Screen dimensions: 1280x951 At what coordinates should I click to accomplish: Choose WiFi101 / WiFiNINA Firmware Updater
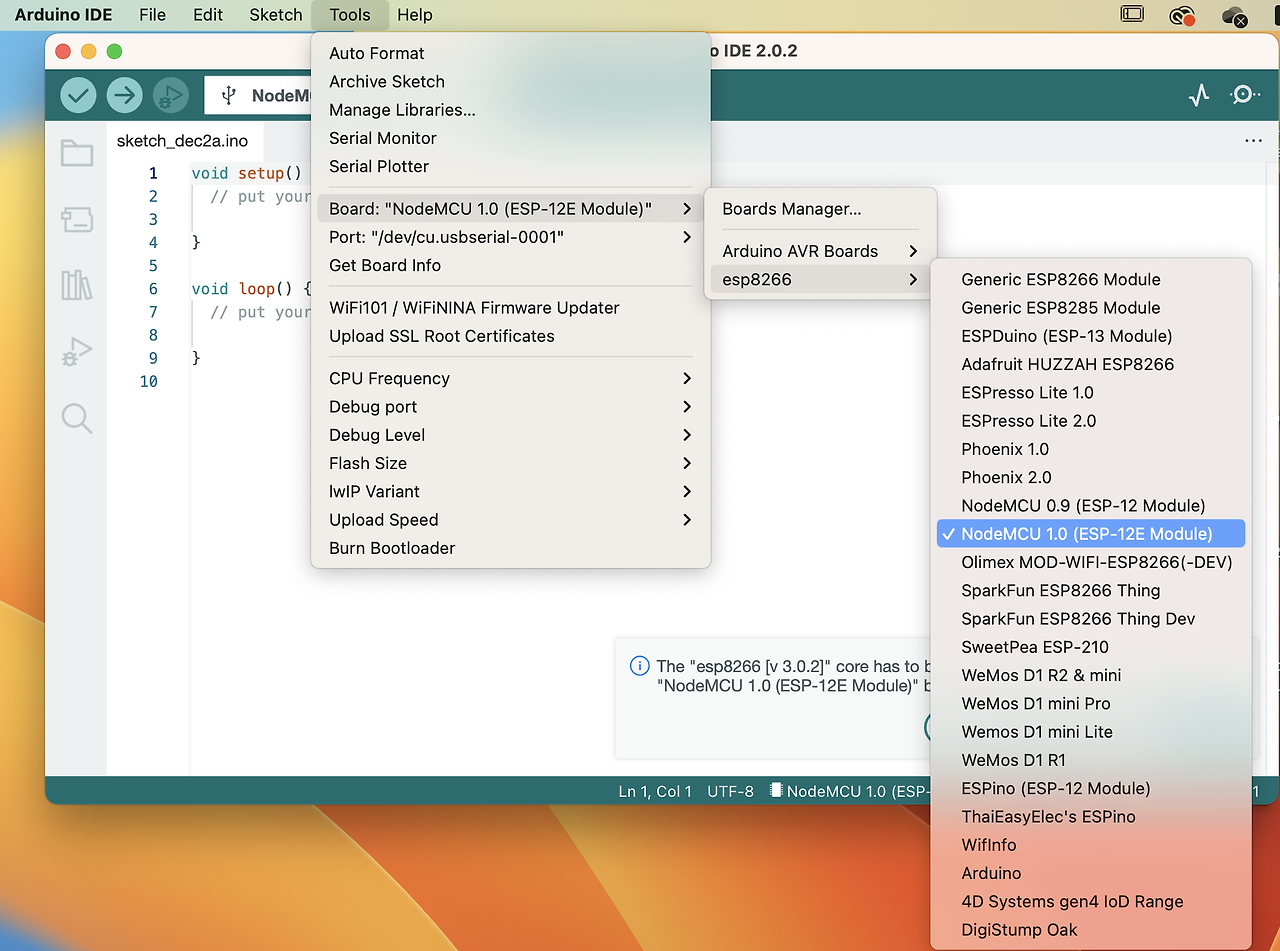point(510,308)
